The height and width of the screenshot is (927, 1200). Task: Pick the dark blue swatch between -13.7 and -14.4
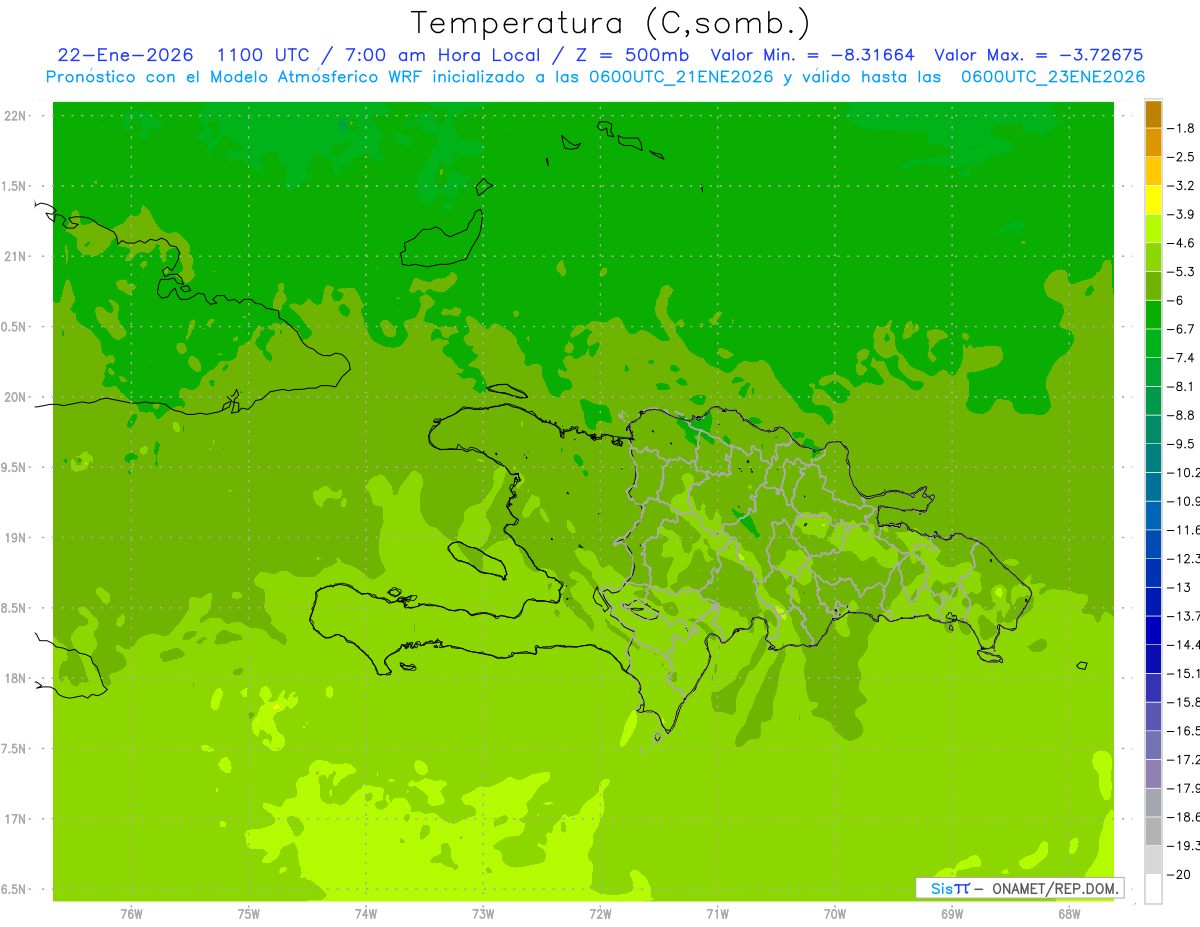(1153, 630)
